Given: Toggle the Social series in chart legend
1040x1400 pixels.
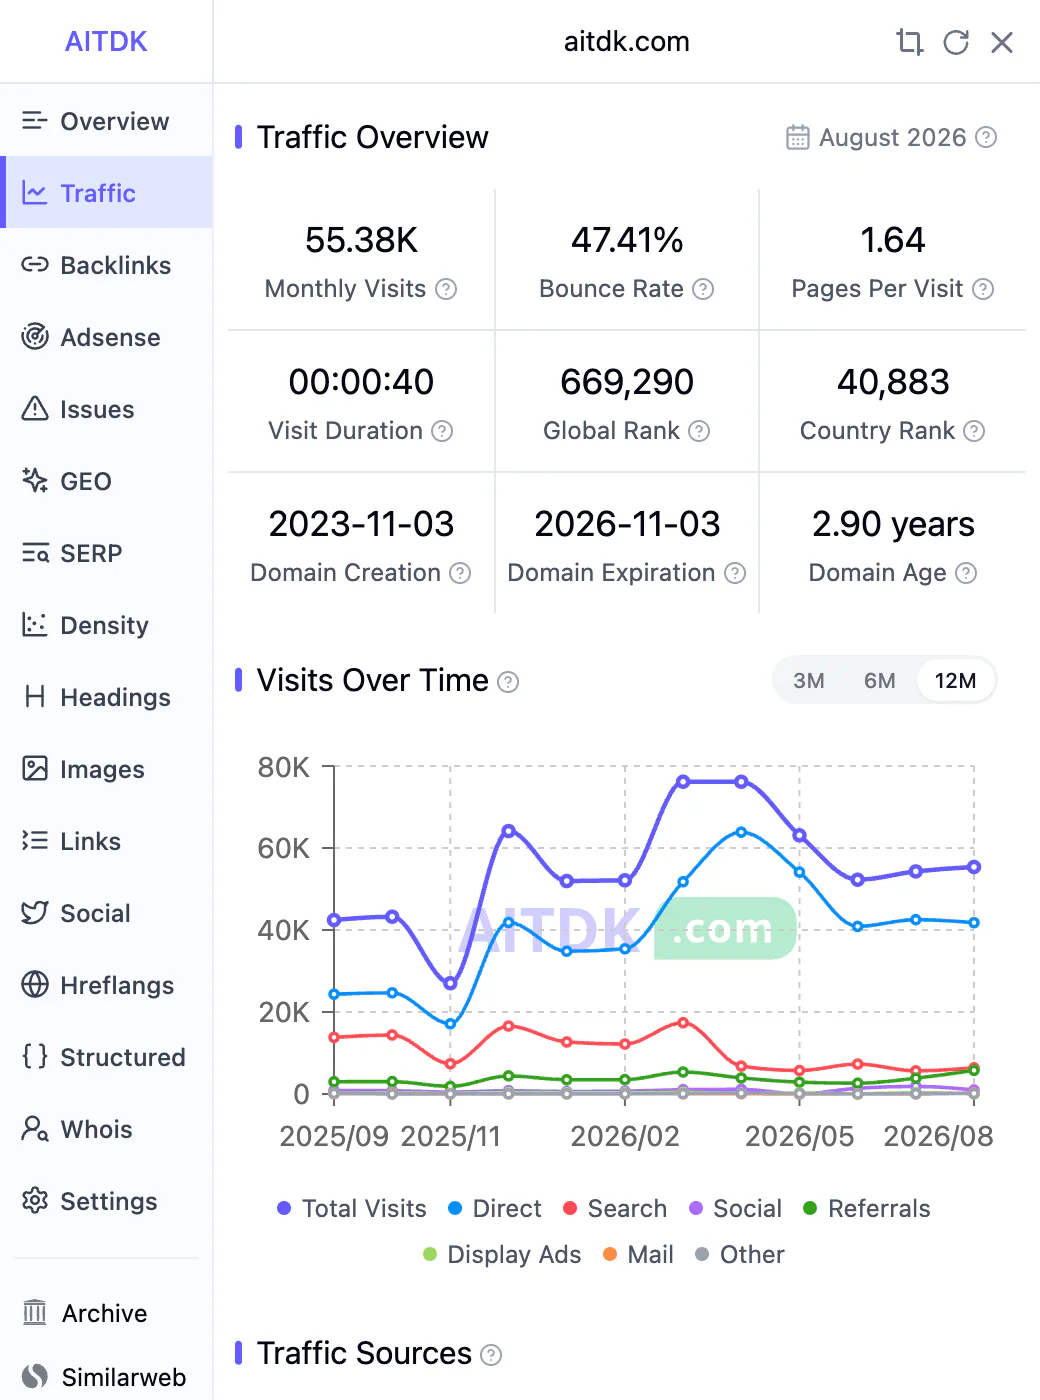Looking at the screenshot, I should (x=736, y=1209).
